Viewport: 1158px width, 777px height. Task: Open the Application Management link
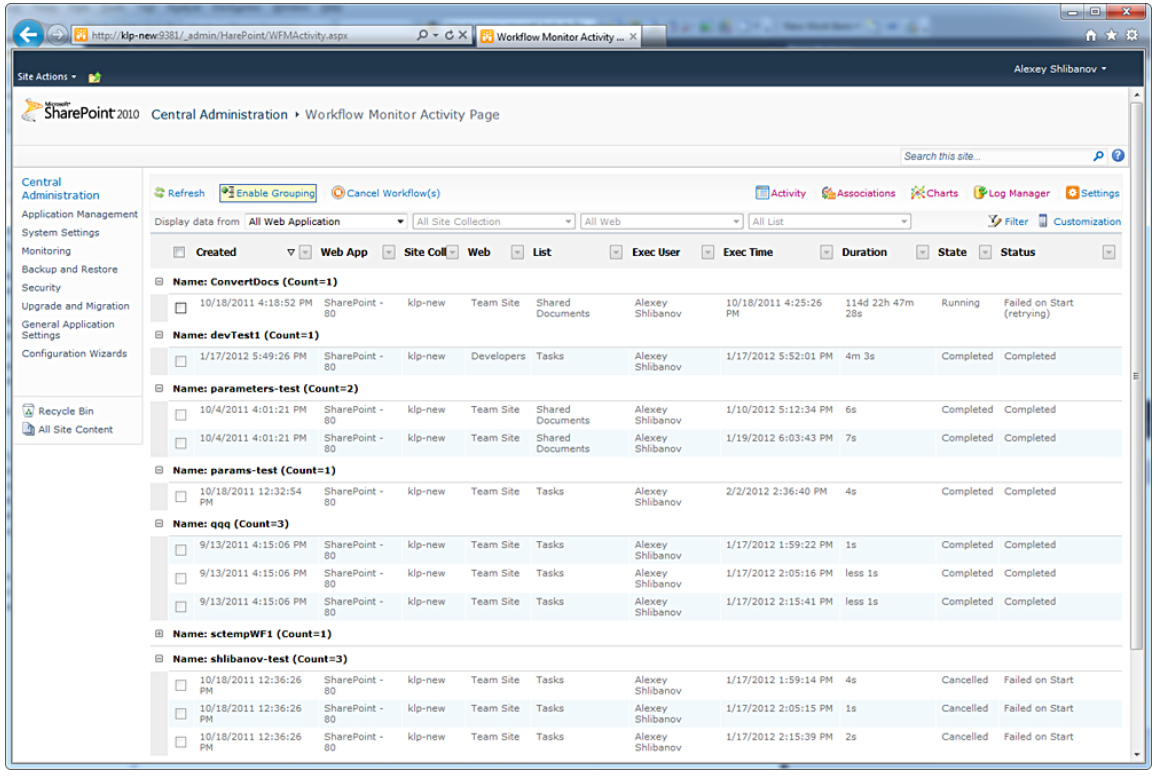pyautogui.click(x=80, y=214)
